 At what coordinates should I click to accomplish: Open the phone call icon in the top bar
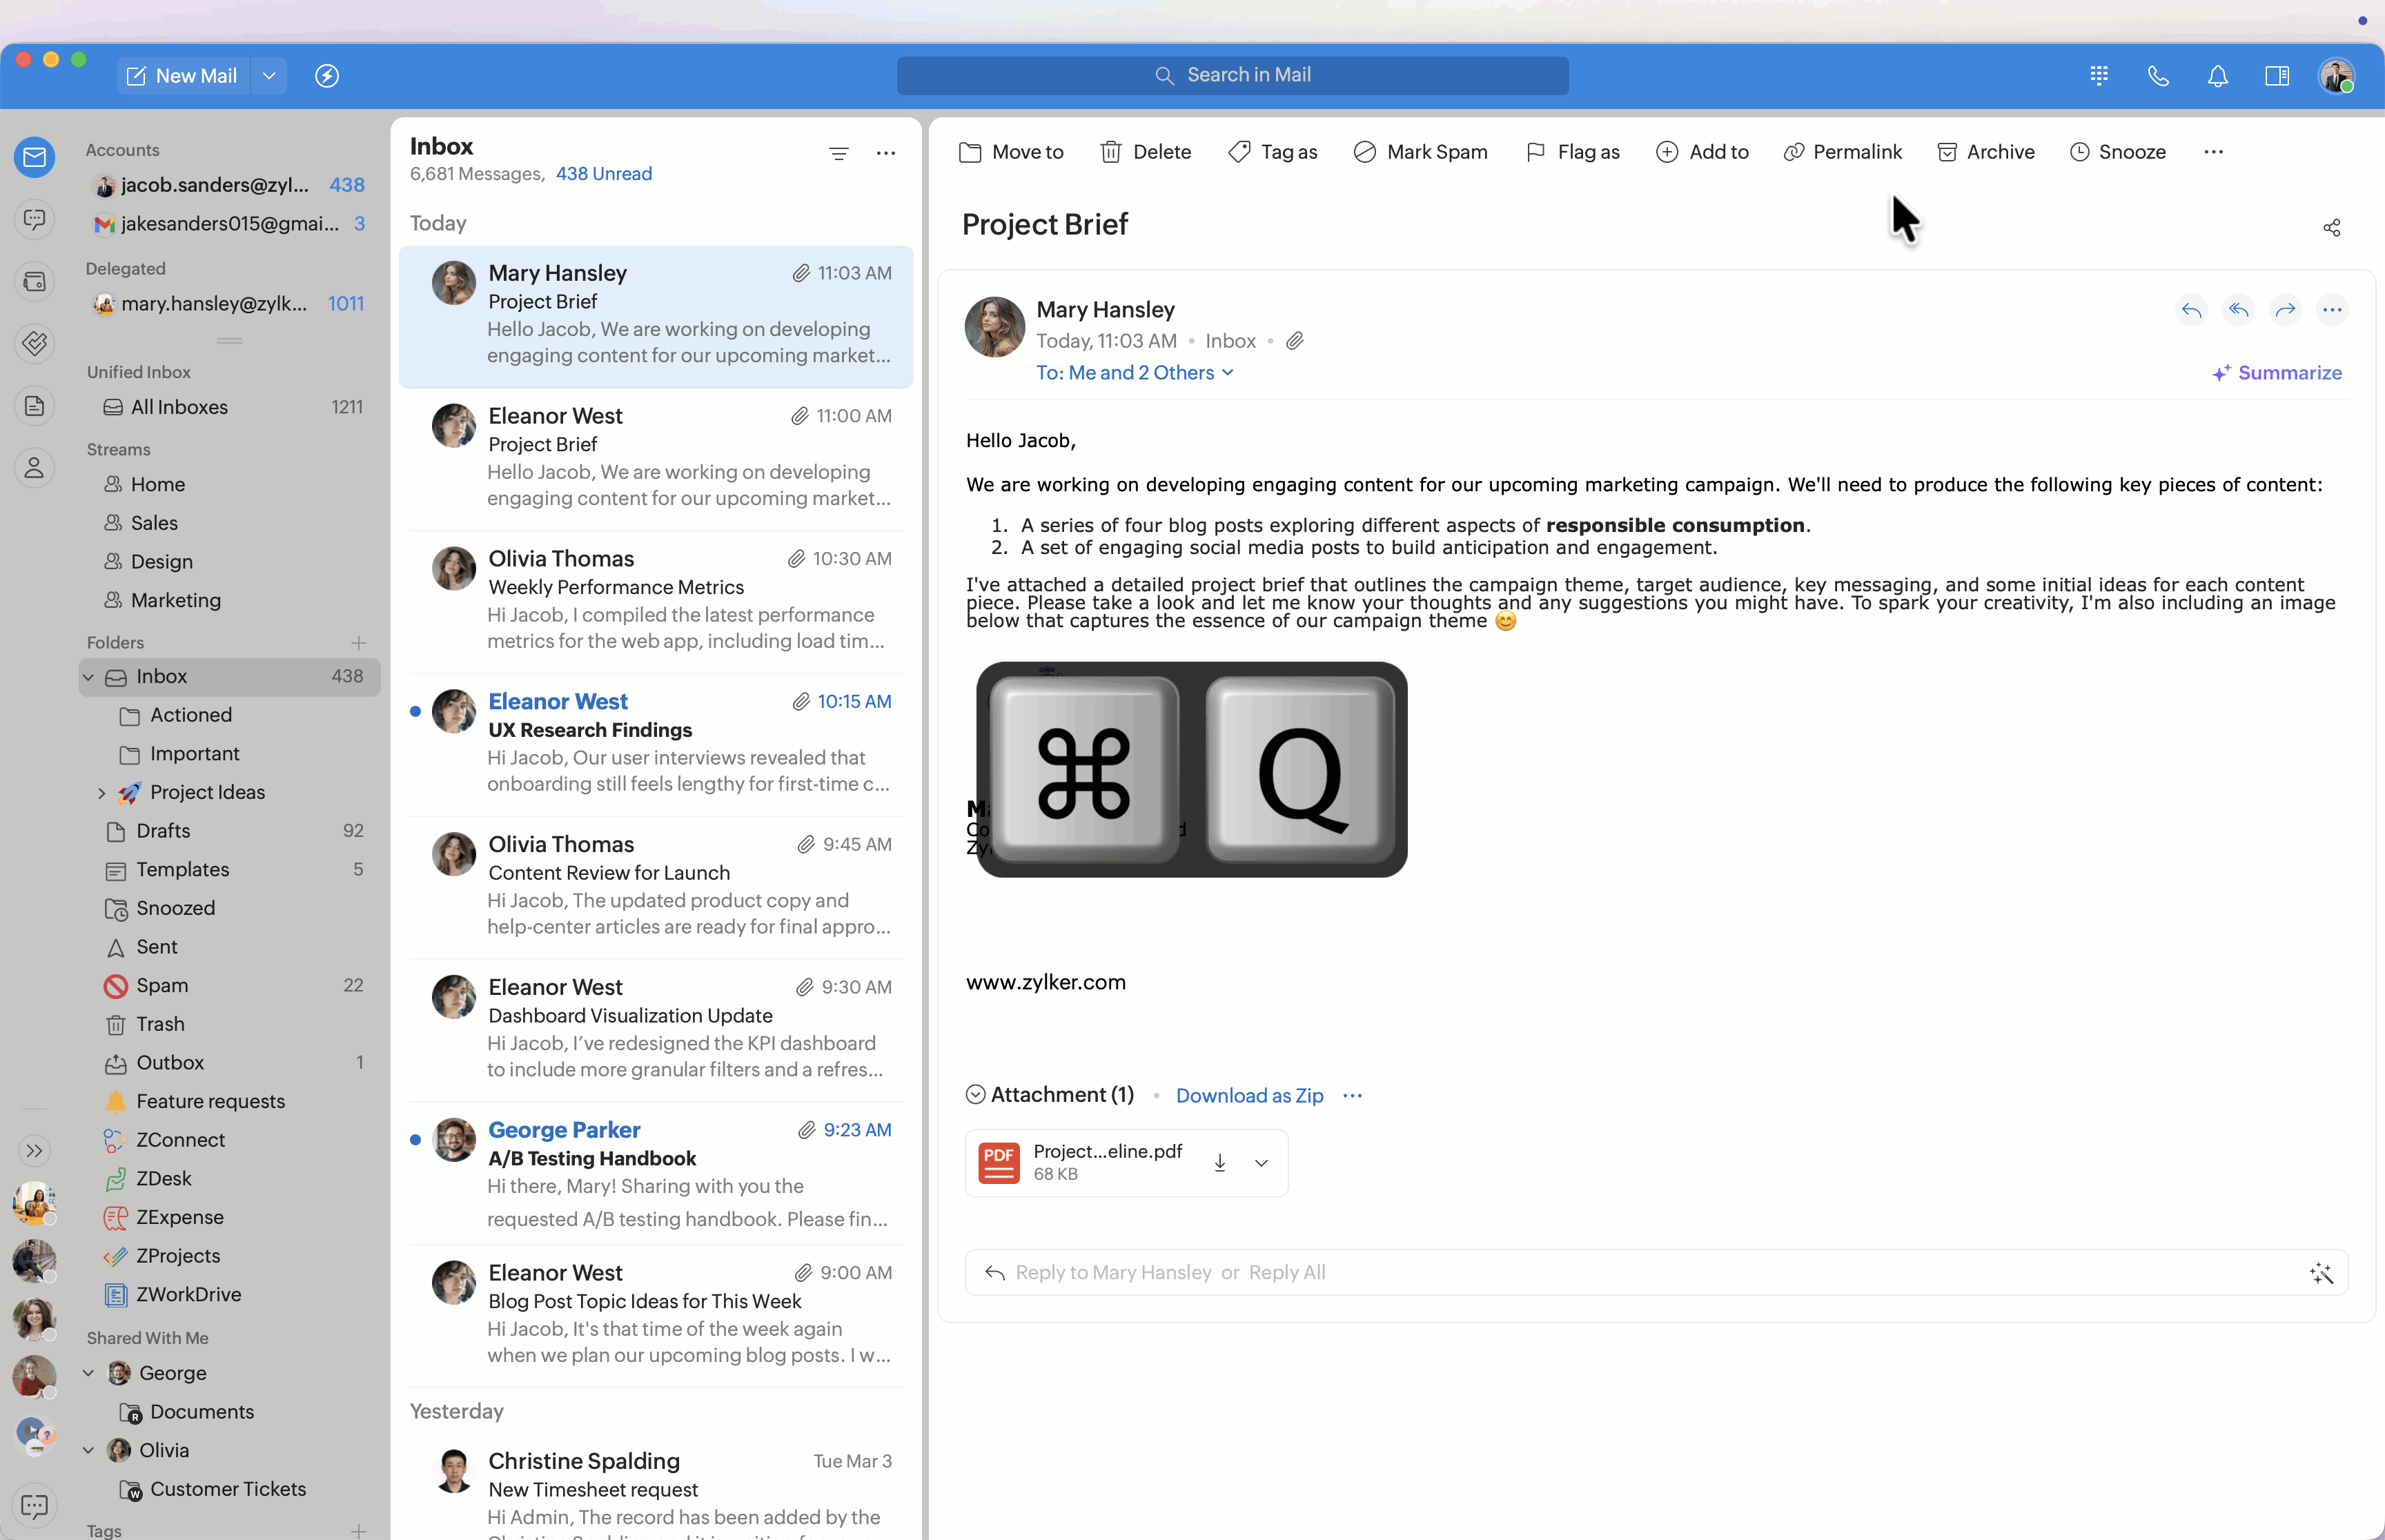[2158, 76]
